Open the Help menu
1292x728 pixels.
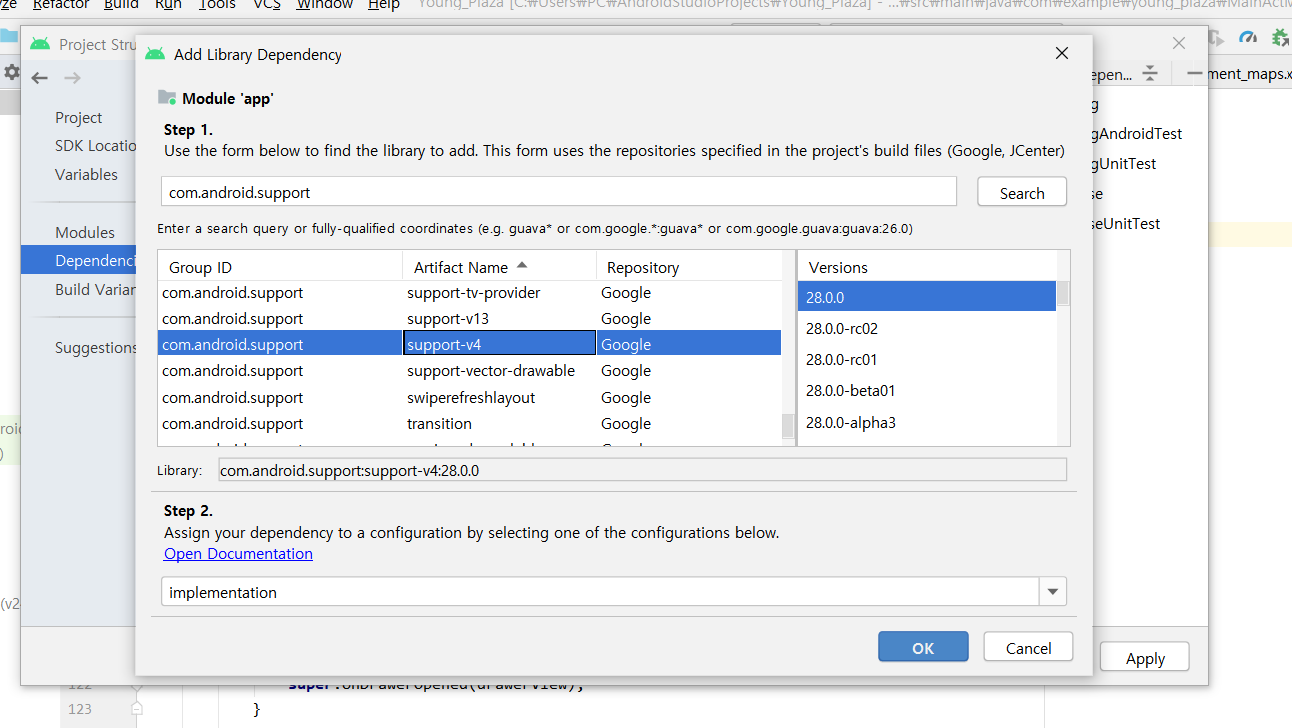click(384, 5)
